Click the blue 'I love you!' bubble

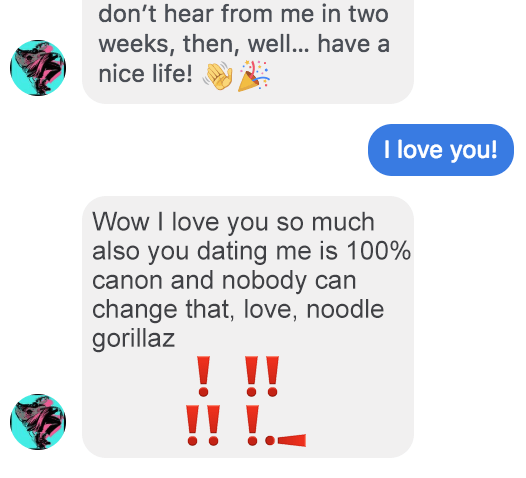tap(440, 150)
